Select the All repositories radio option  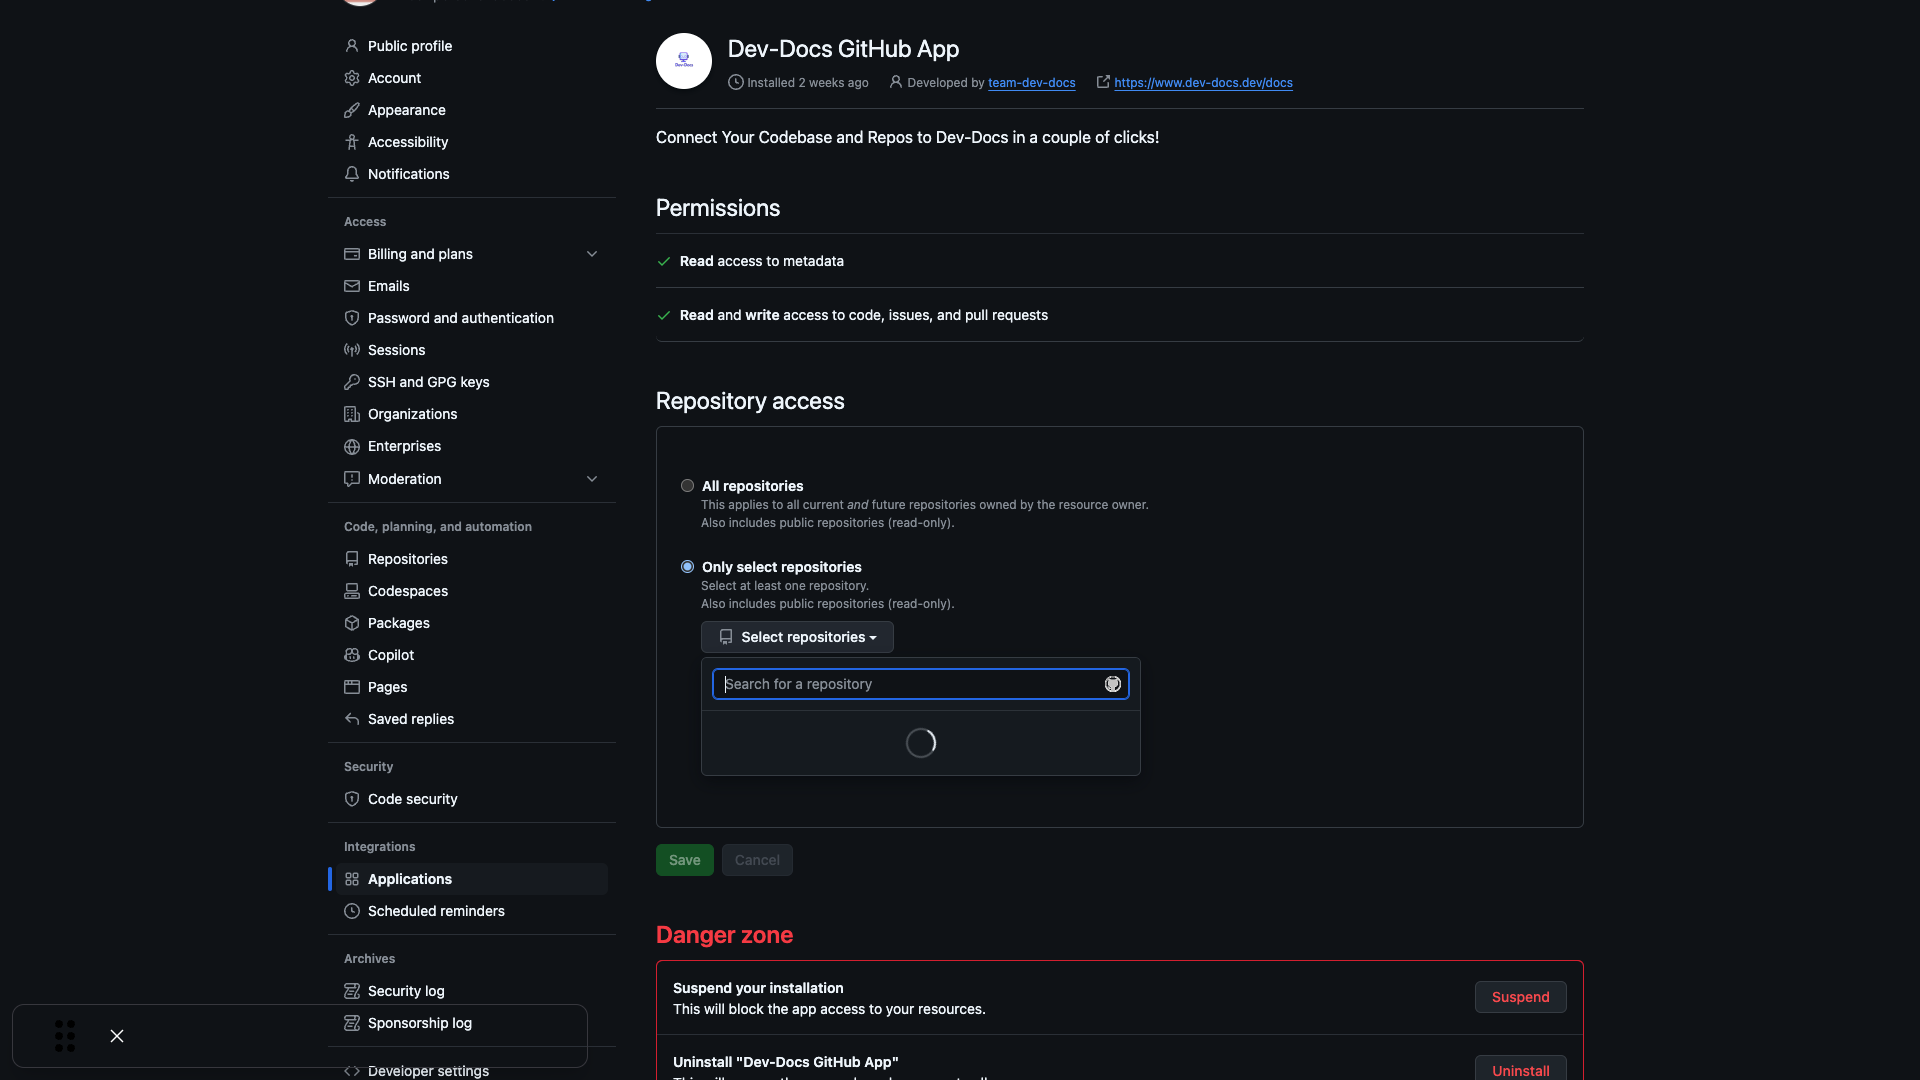[x=687, y=486]
